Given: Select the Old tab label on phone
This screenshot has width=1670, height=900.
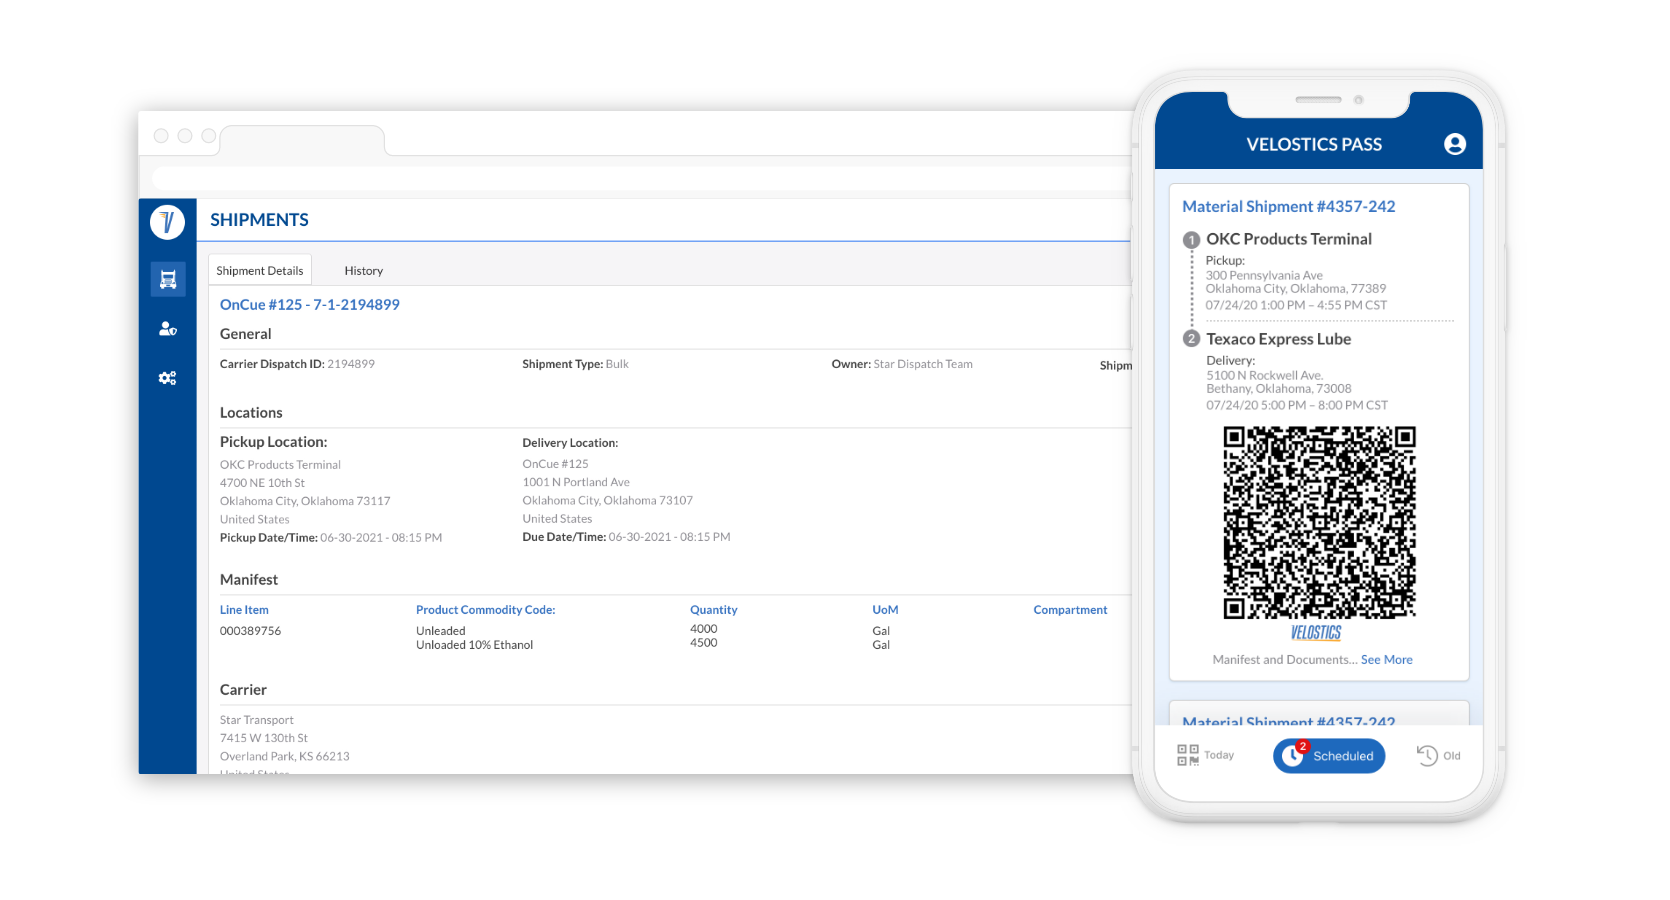Looking at the screenshot, I should click(1452, 756).
